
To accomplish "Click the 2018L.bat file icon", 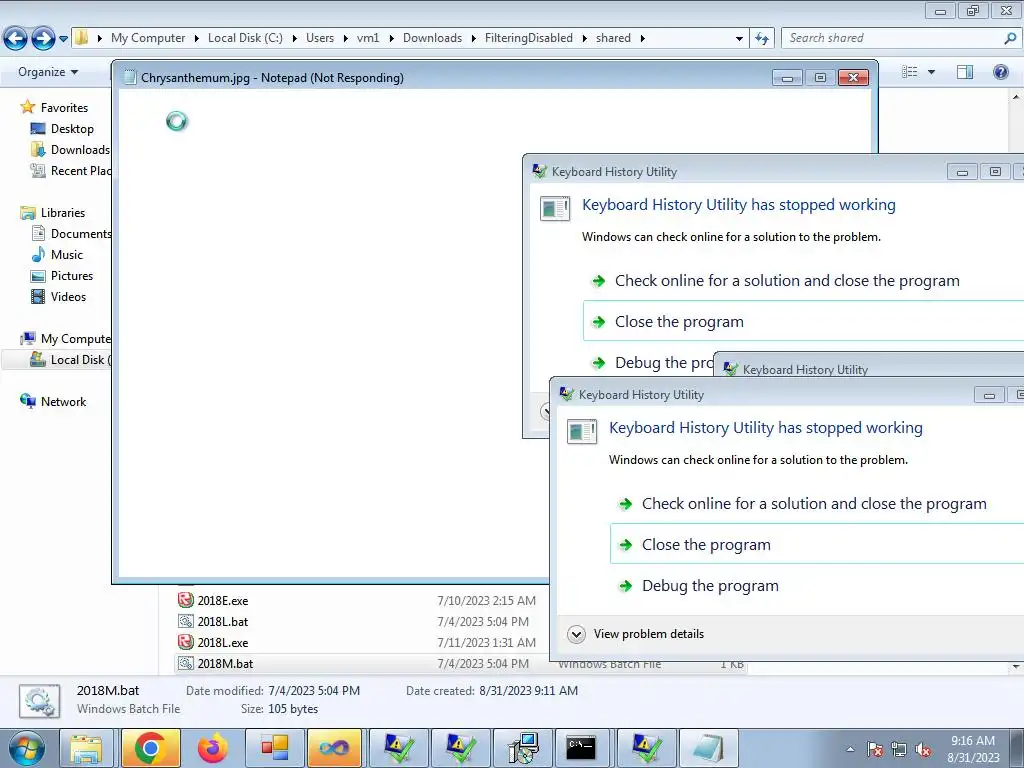I will click(186, 621).
